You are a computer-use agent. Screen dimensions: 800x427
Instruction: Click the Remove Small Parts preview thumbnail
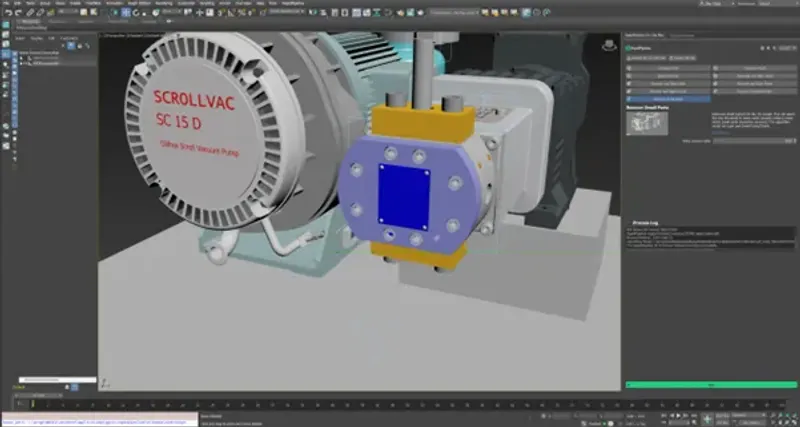tap(647, 123)
